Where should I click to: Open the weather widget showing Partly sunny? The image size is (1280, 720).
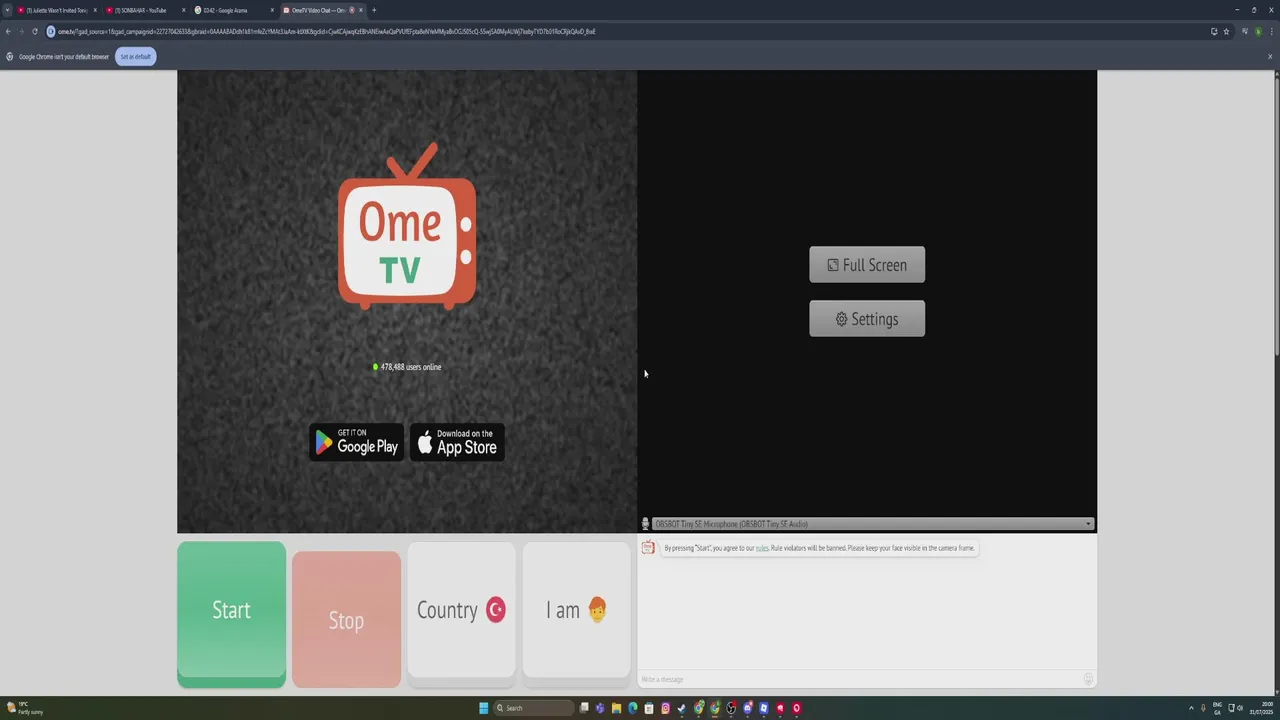tap(25, 708)
